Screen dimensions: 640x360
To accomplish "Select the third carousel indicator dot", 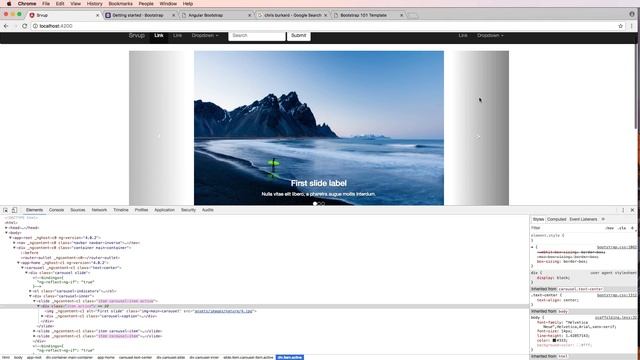I will (x=323, y=203).
